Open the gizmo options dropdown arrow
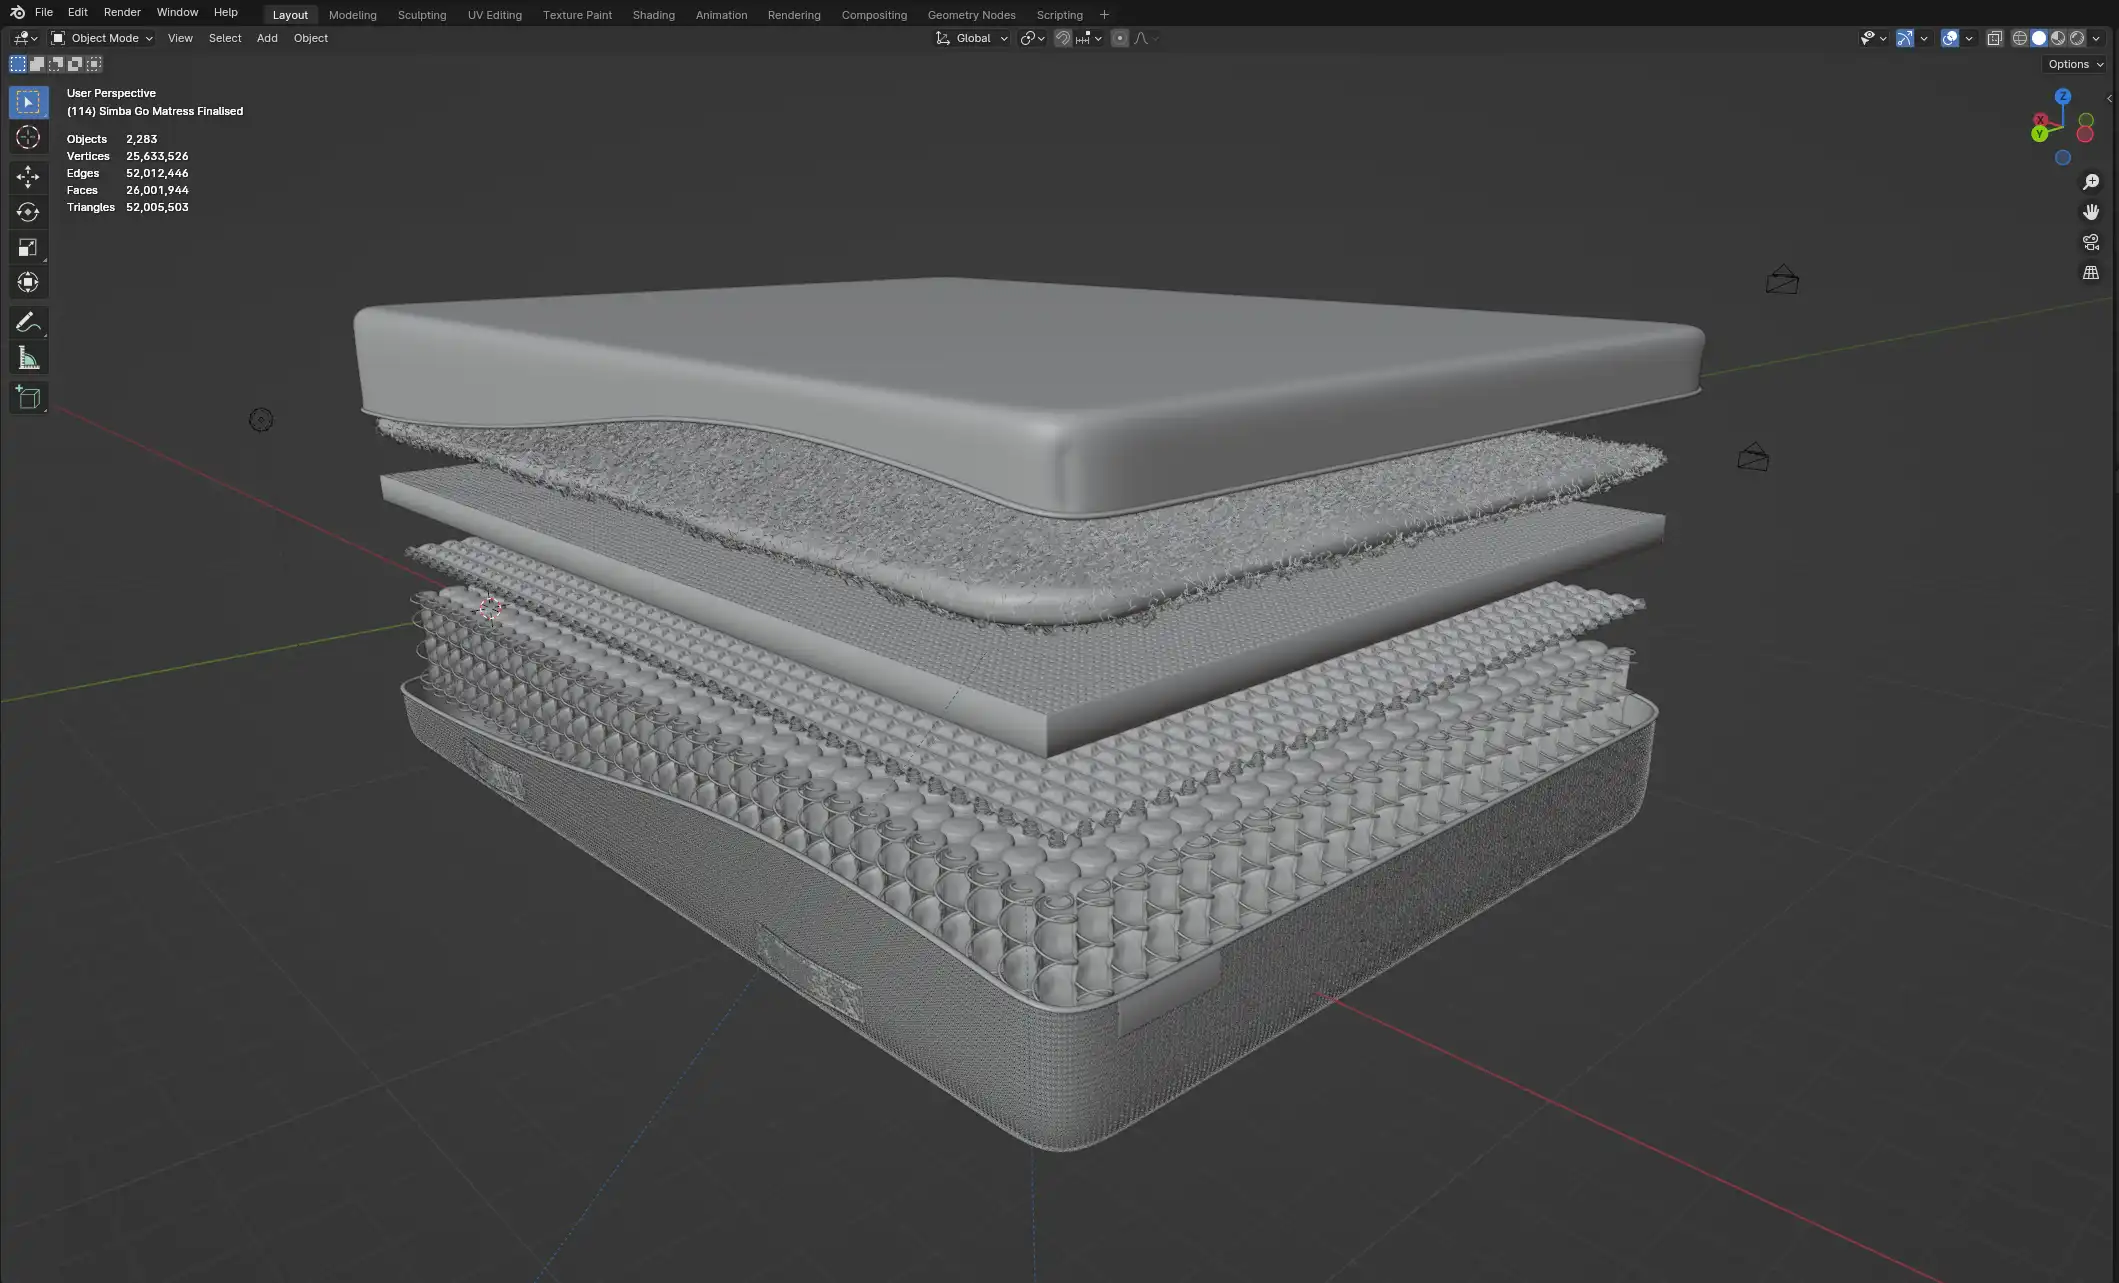Screen dimensions: 2119x1283 click(x=1924, y=38)
